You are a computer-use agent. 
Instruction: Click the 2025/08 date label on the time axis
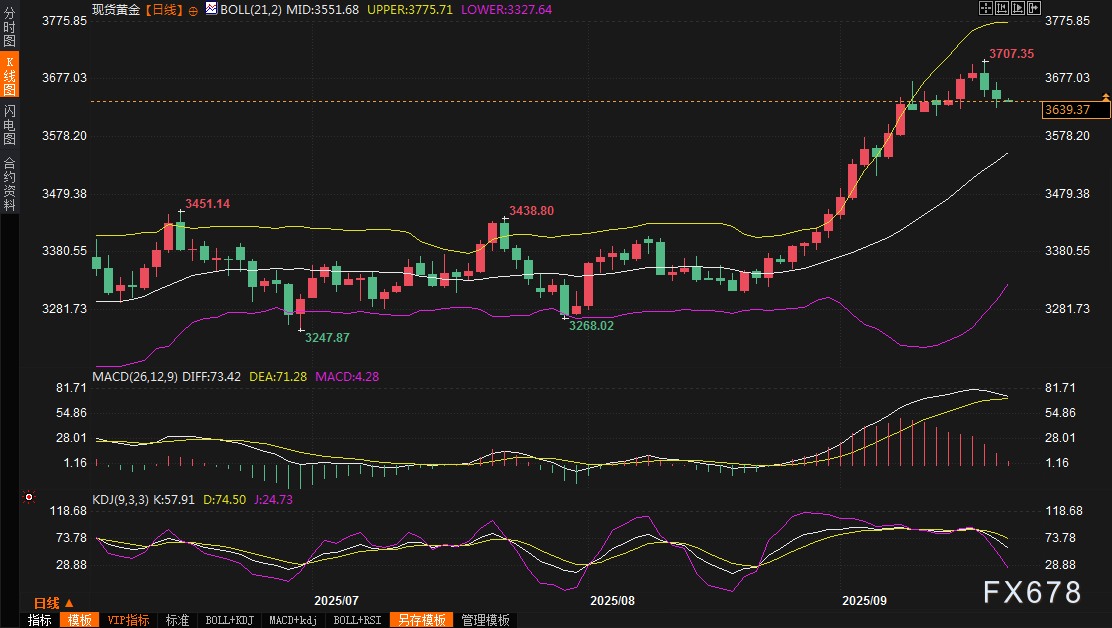point(612,600)
